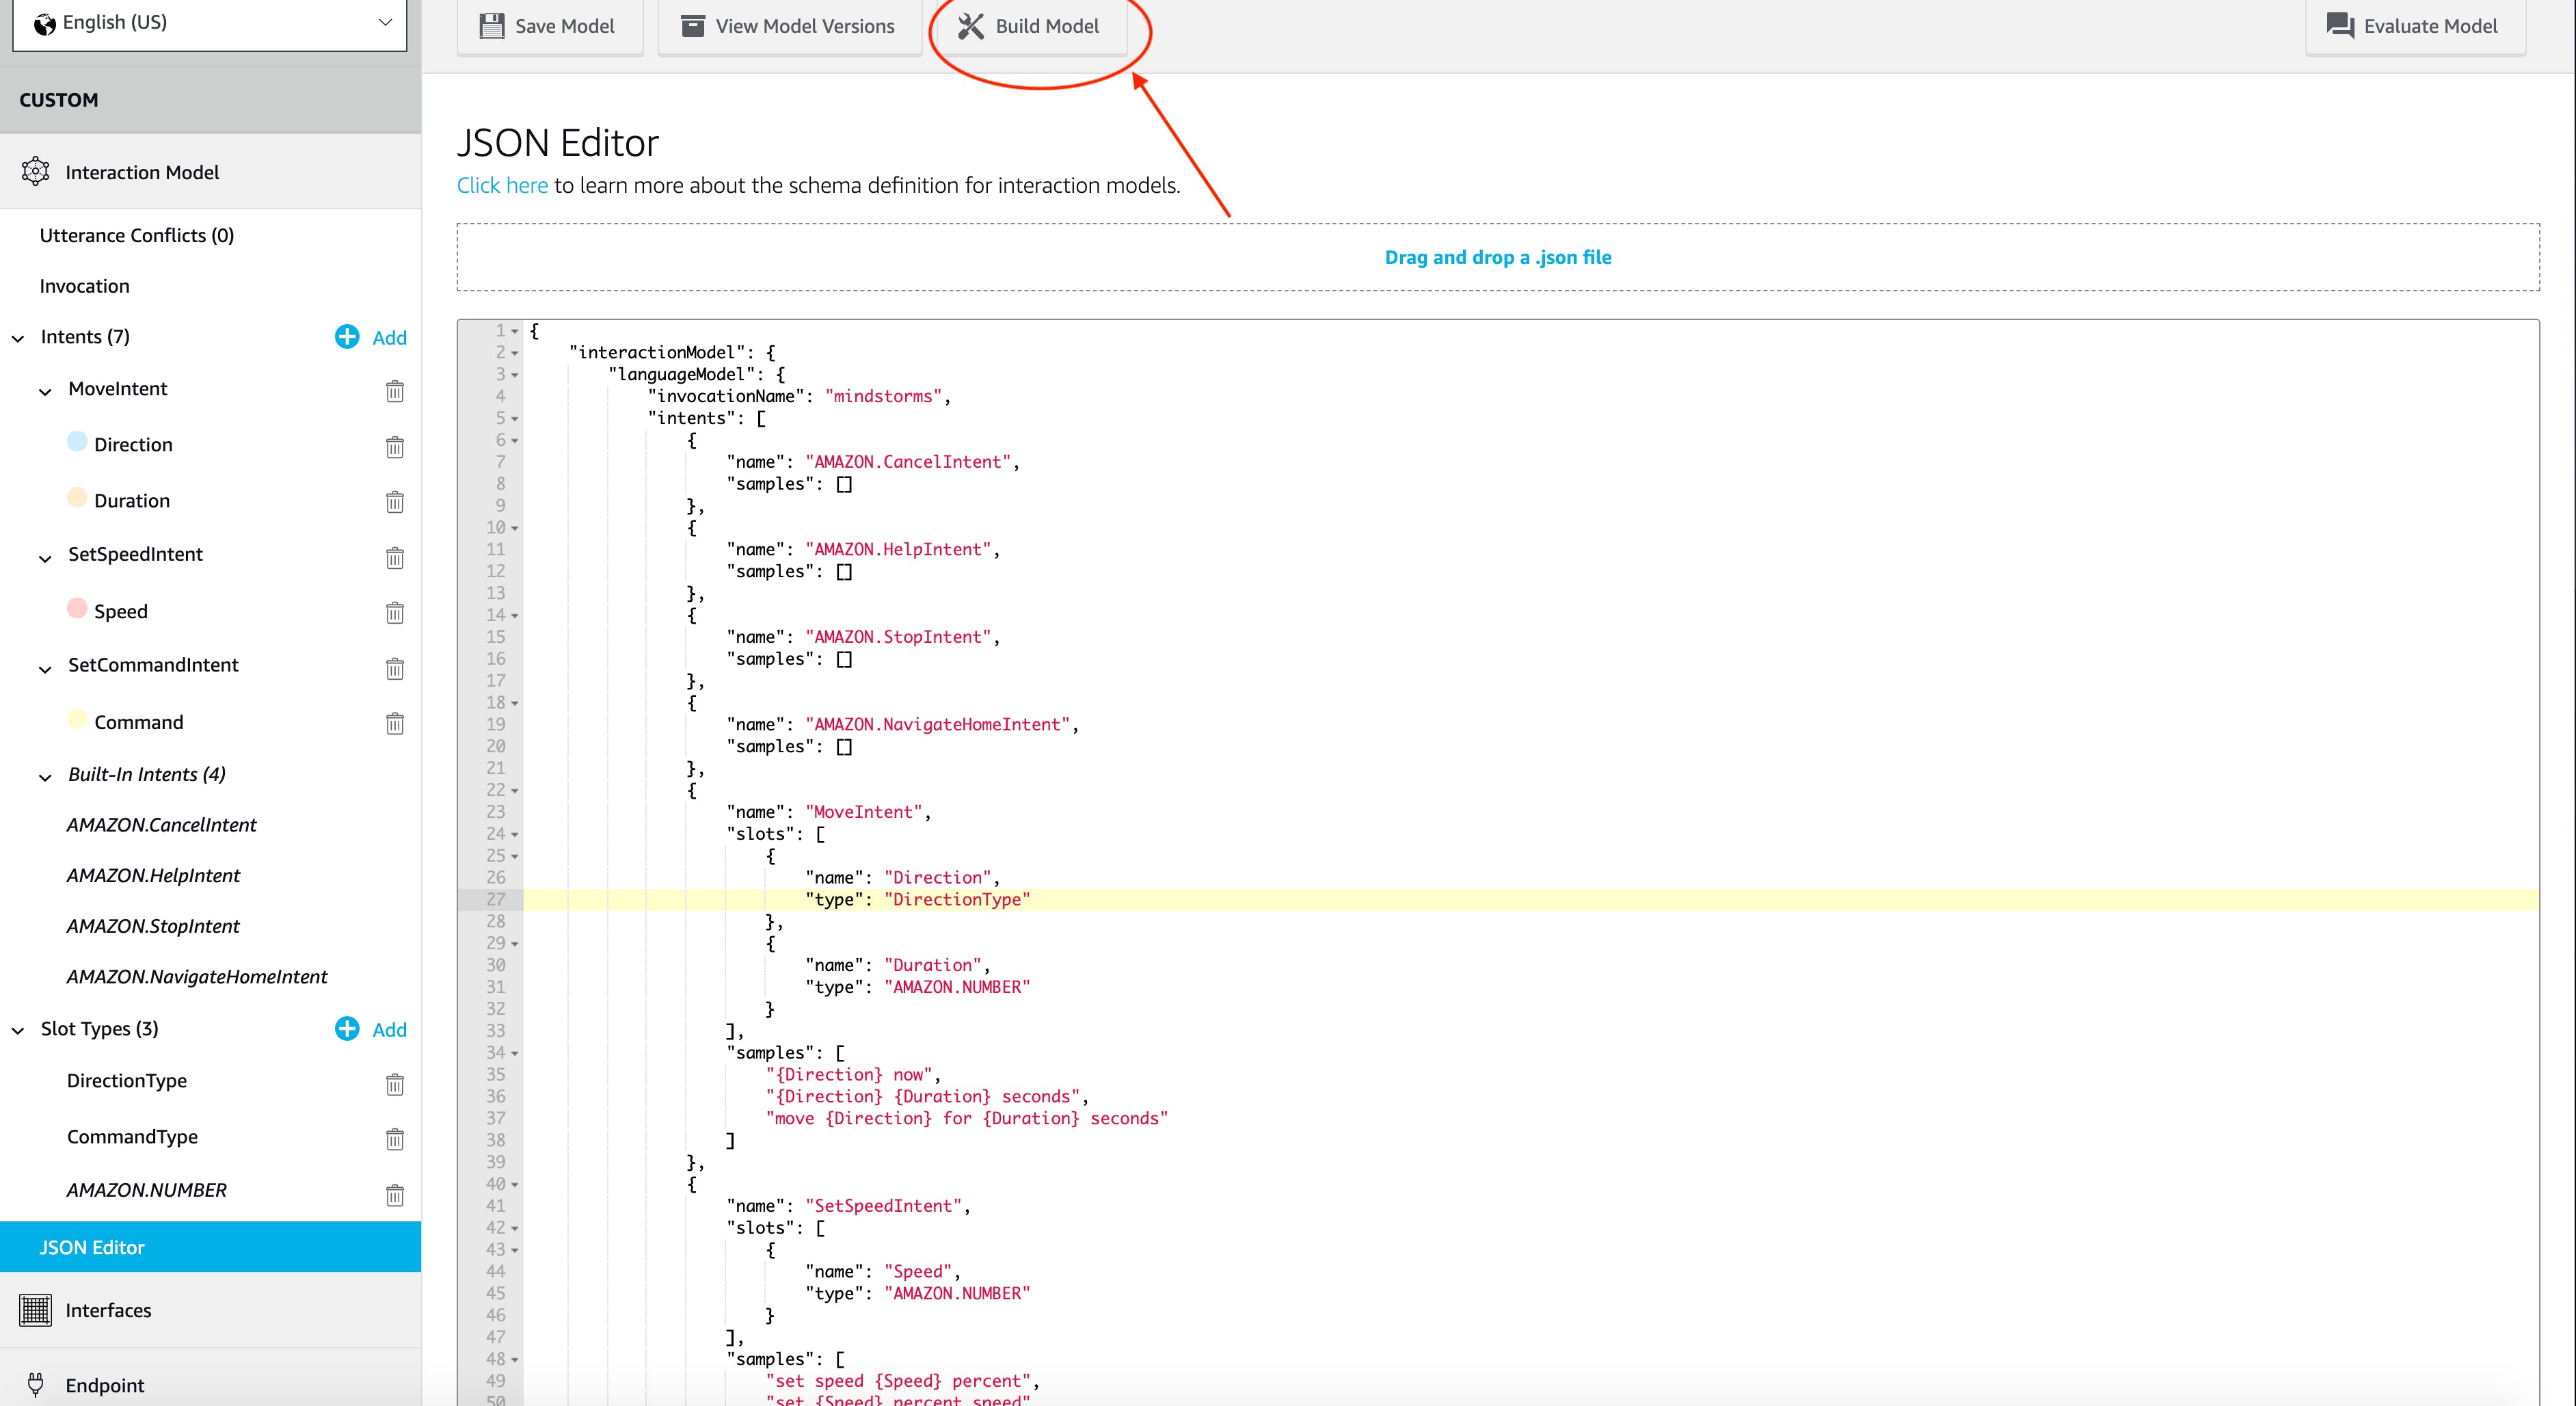Click Add link next to Slot Types
Screen dimensions: 2576x1406
pos(389,1030)
